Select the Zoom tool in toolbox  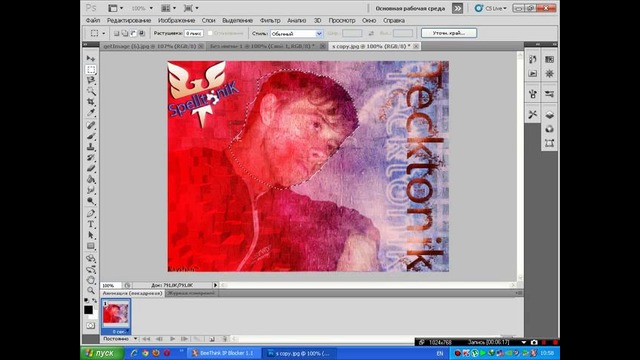click(91, 291)
